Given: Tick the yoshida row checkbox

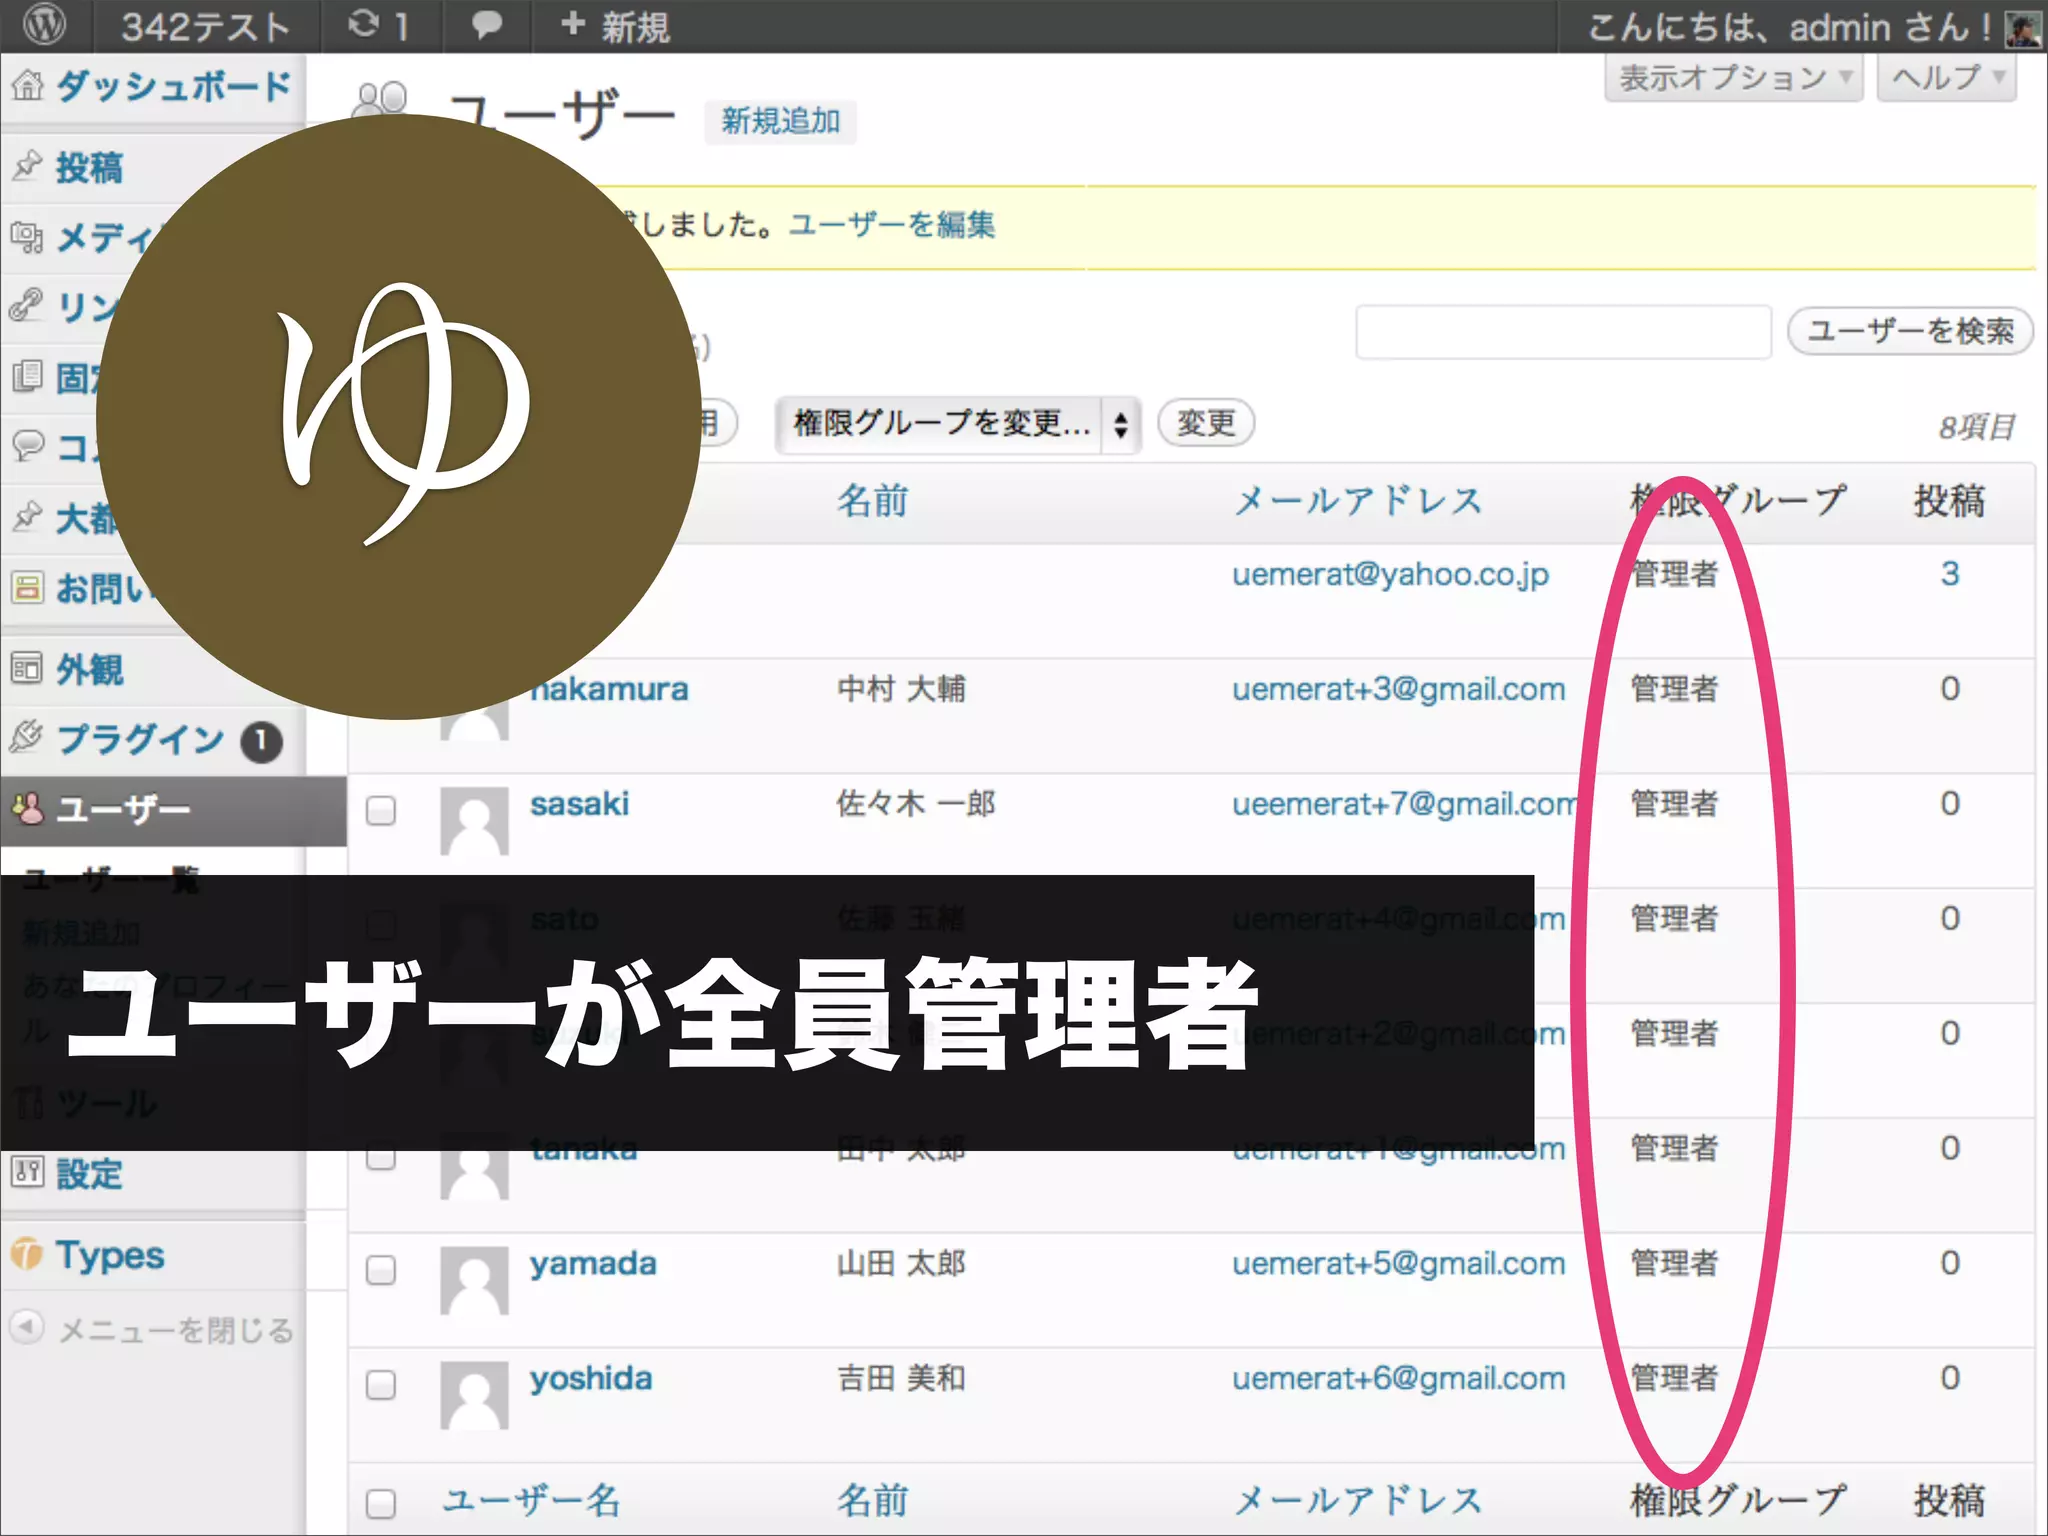Looking at the screenshot, I should 381,1385.
